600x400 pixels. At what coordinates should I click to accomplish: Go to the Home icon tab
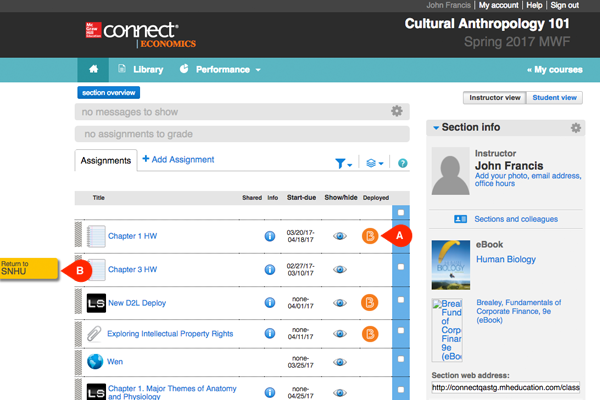tap(94, 69)
